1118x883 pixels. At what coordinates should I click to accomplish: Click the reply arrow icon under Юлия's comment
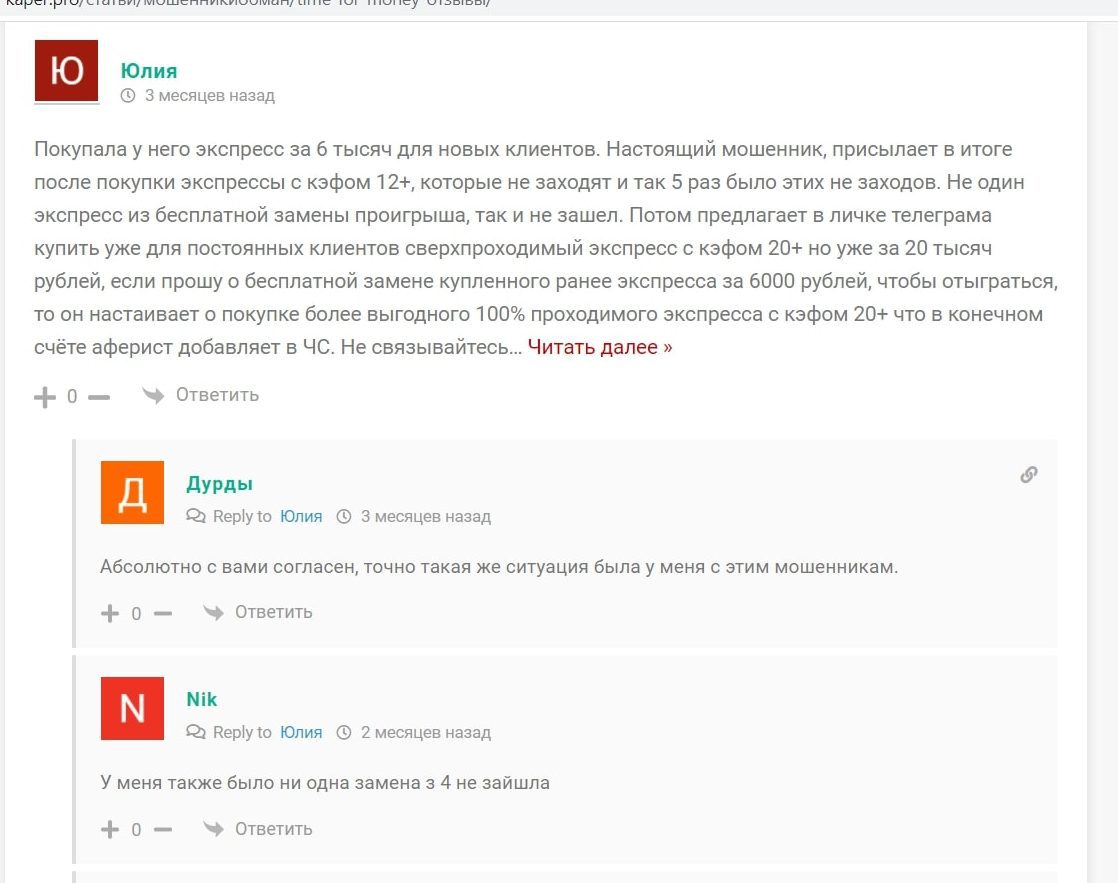[153, 395]
